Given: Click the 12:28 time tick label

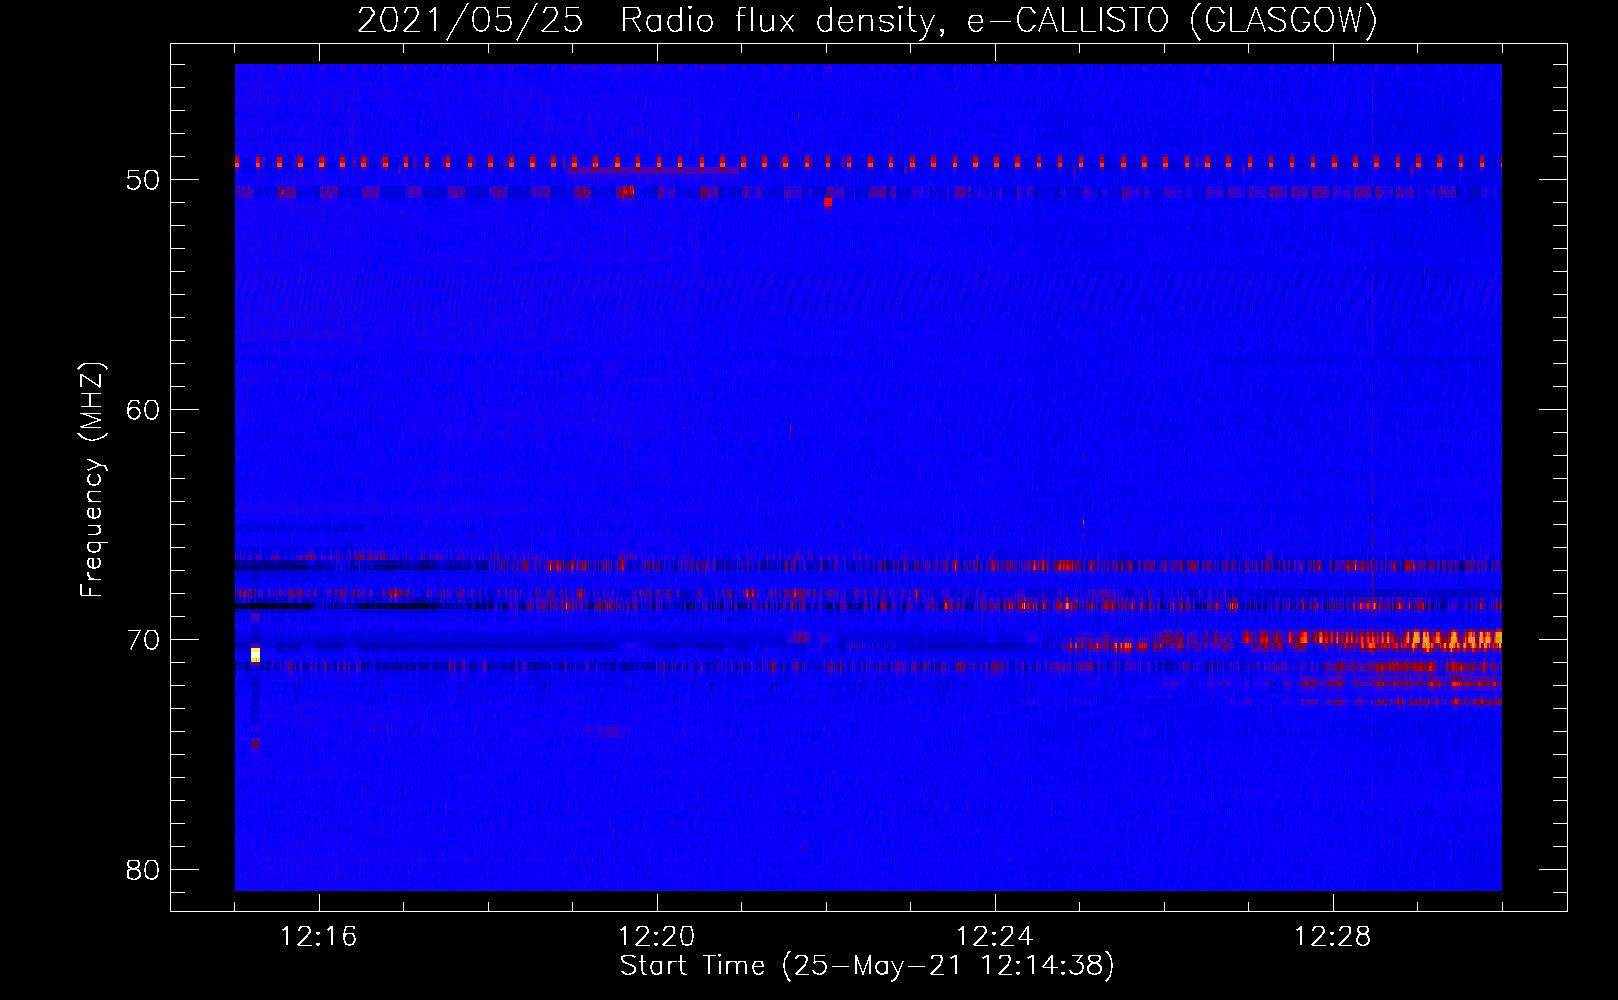Looking at the screenshot, I should [1333, 937].
